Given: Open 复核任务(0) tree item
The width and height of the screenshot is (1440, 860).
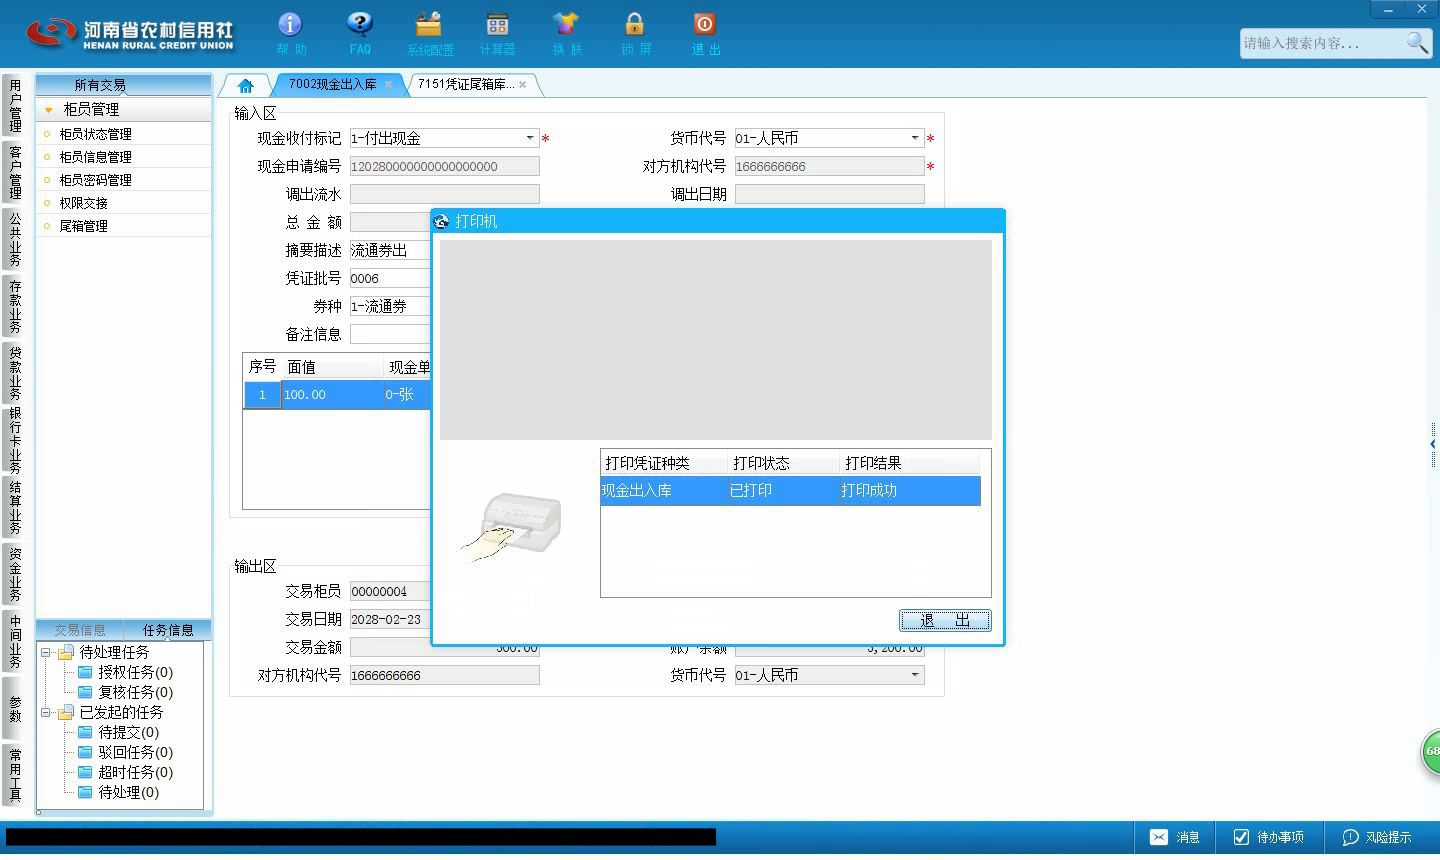Looking at the screenshot, I should coord(135,692).
